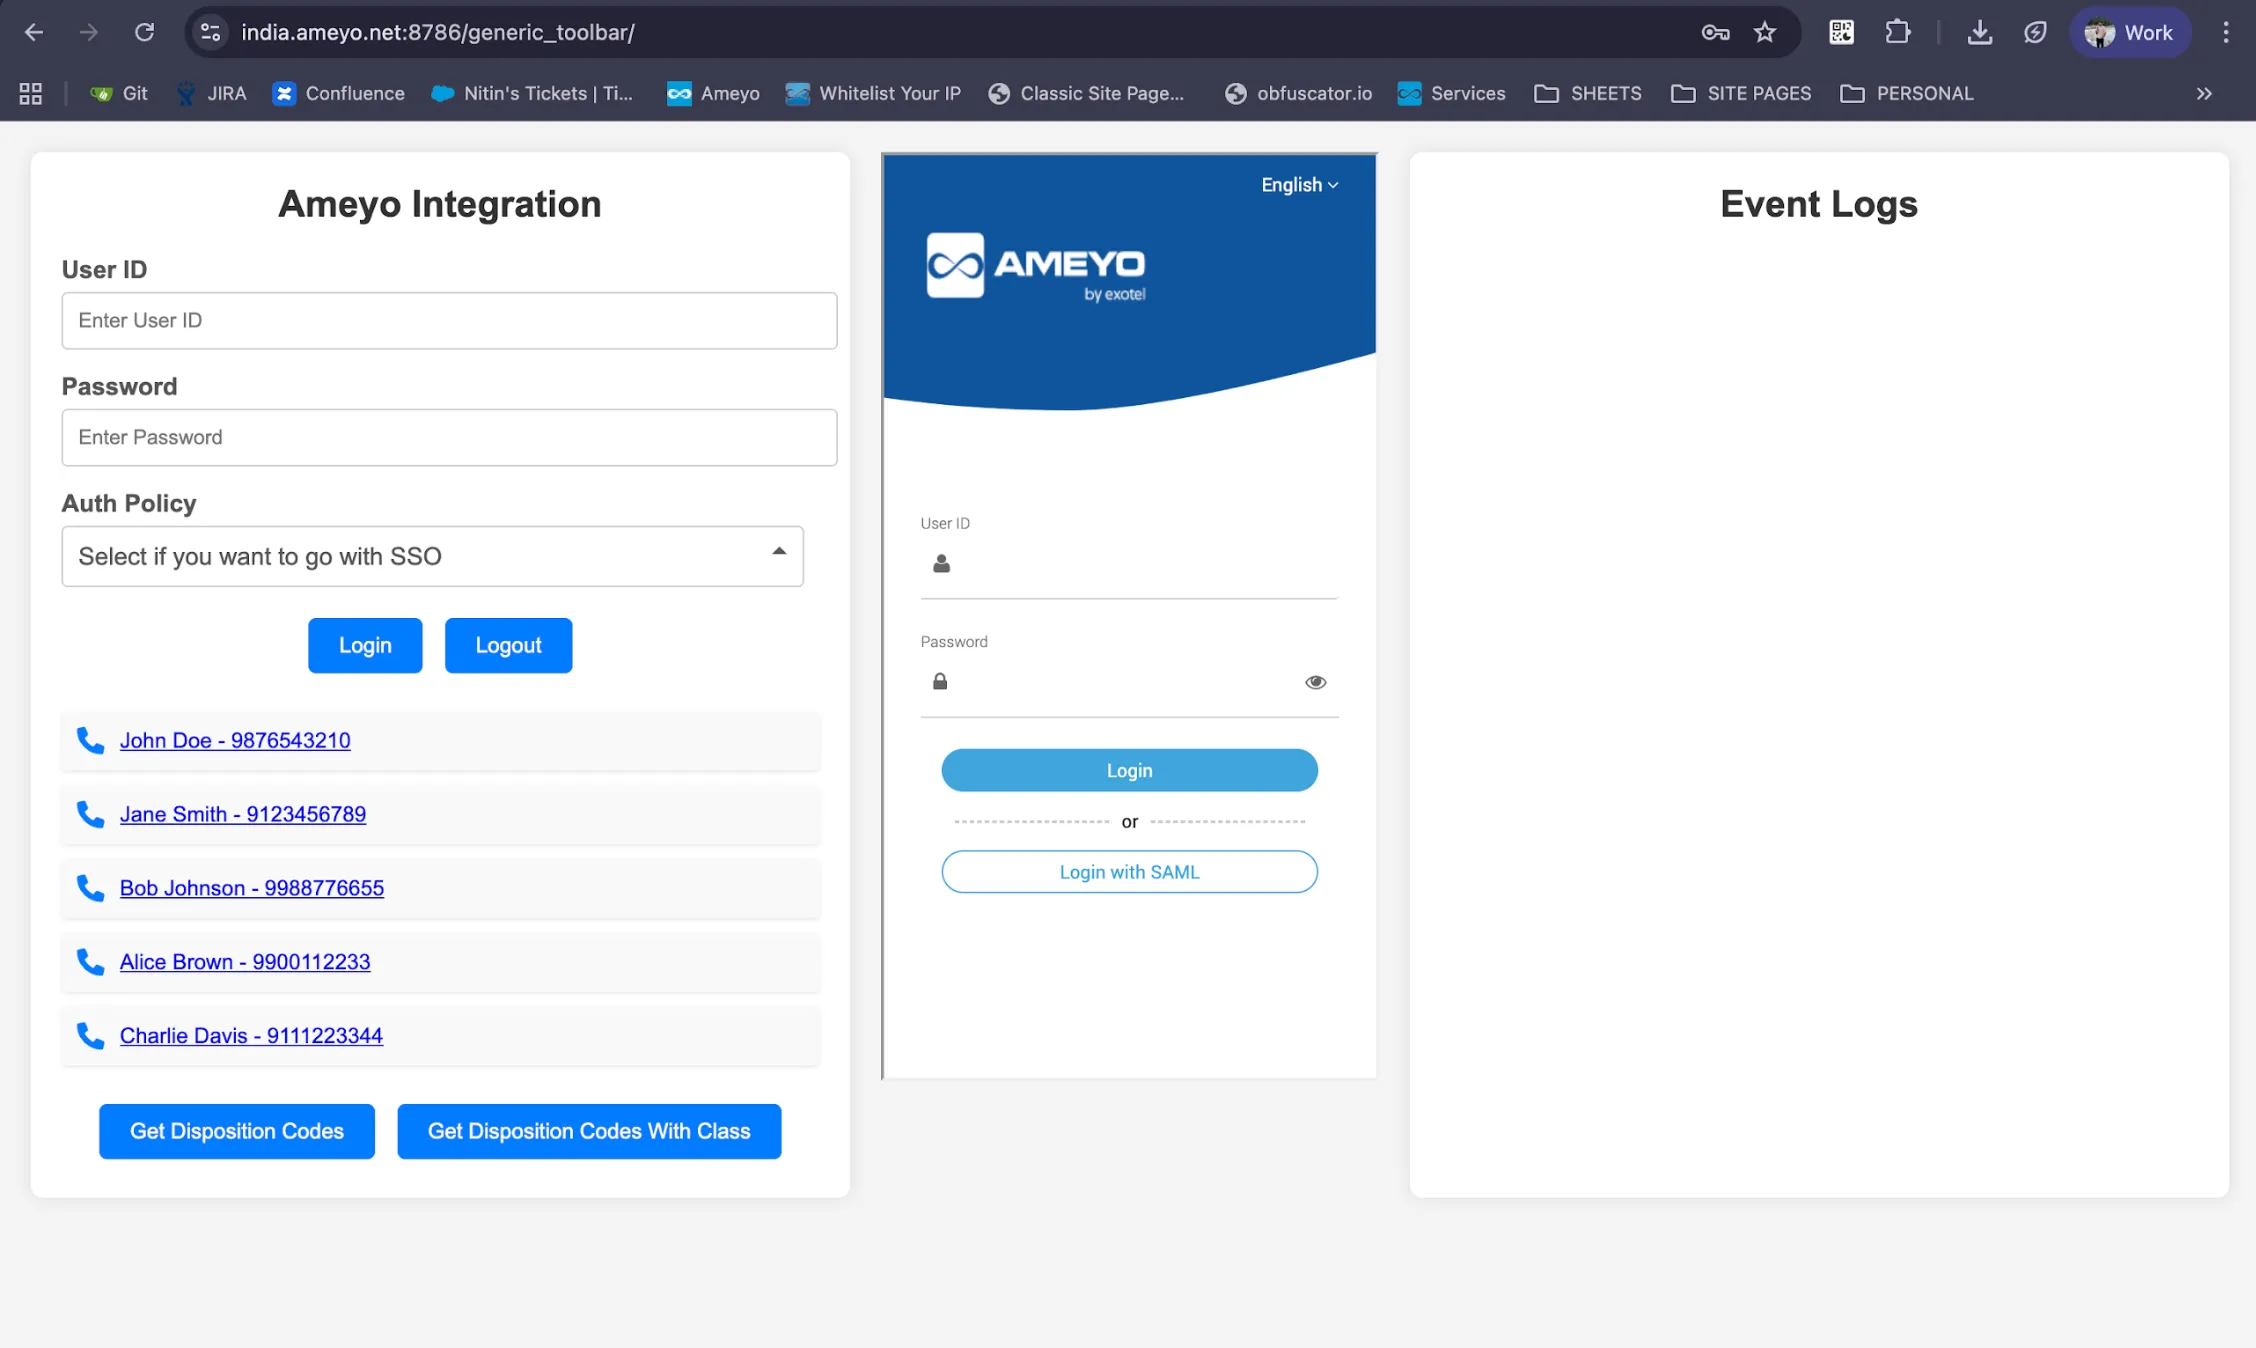Click the blue Login button under Auth Policy
This screenshot has width=2256, height=1348.
365,645
